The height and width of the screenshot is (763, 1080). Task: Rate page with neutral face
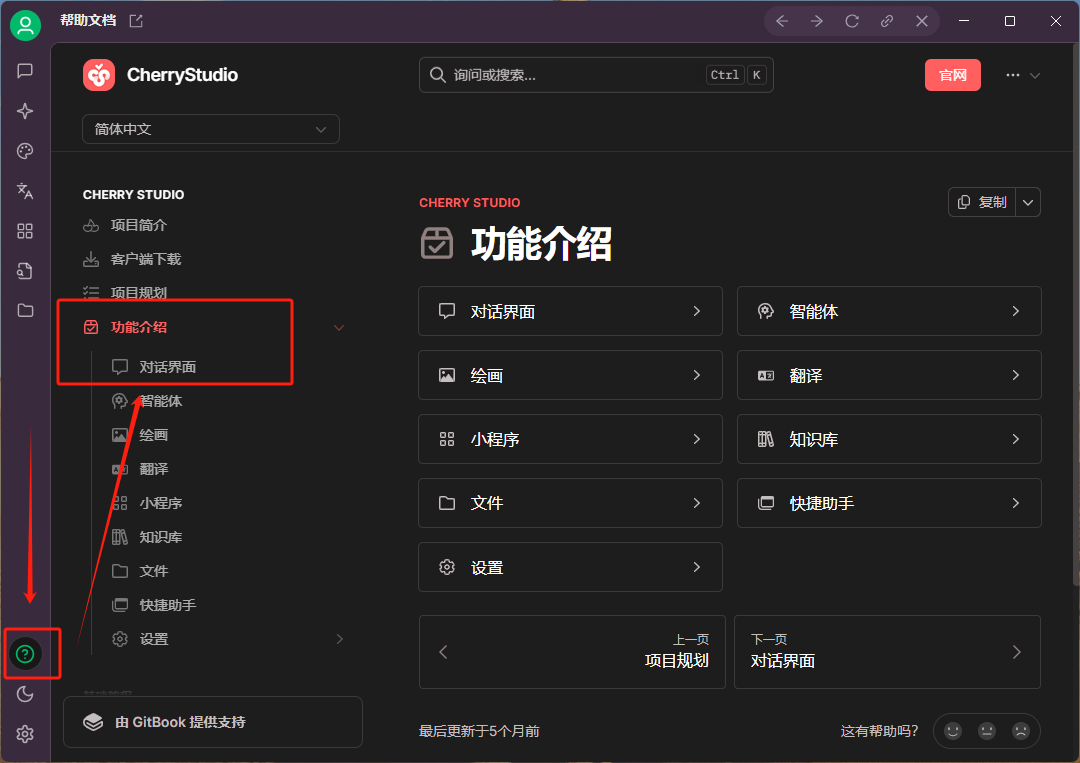[x=987, y=731]
